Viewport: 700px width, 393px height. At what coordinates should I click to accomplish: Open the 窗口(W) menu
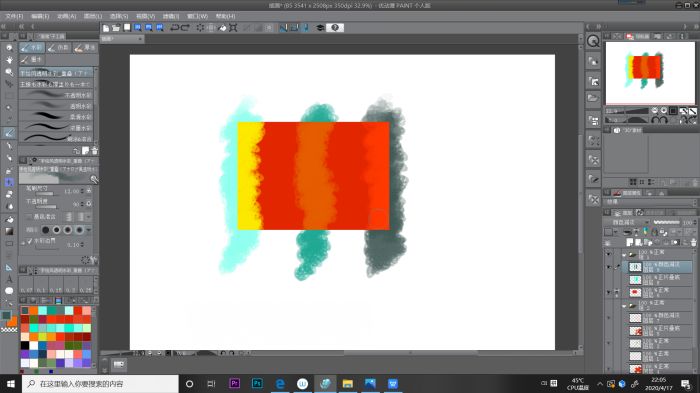[197, 16]
